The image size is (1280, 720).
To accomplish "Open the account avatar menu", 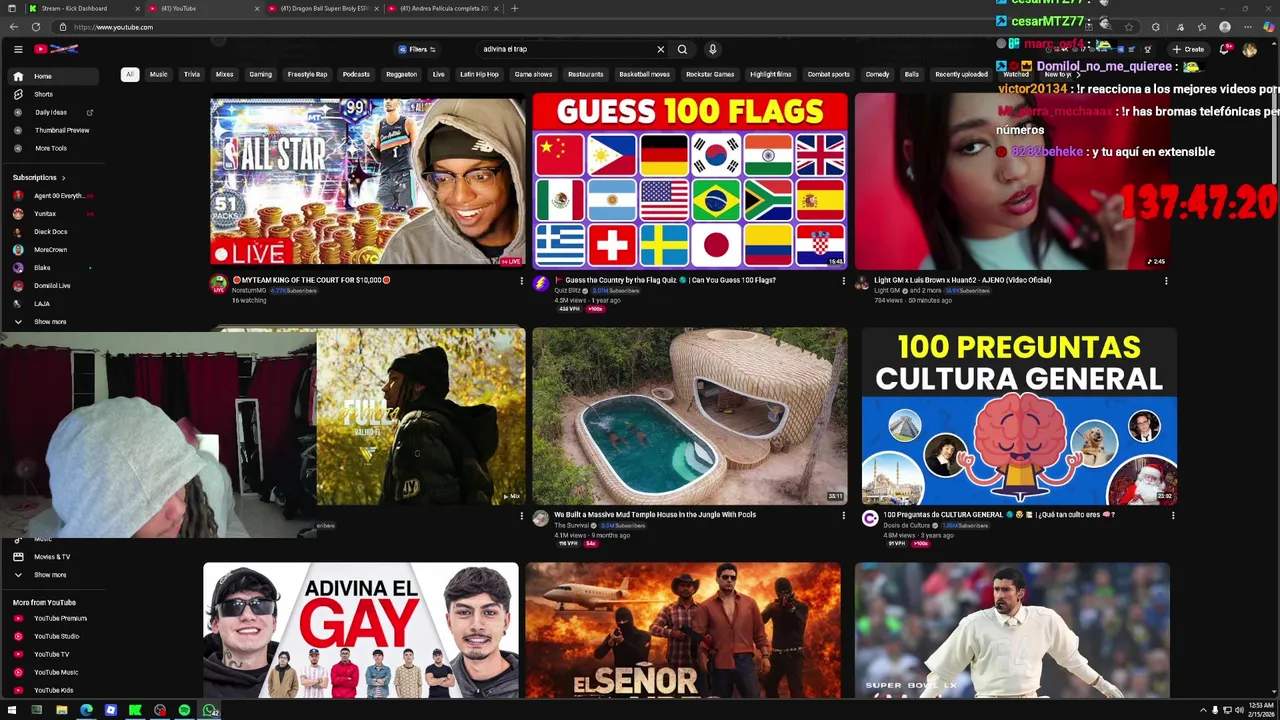I will 1249,49.
